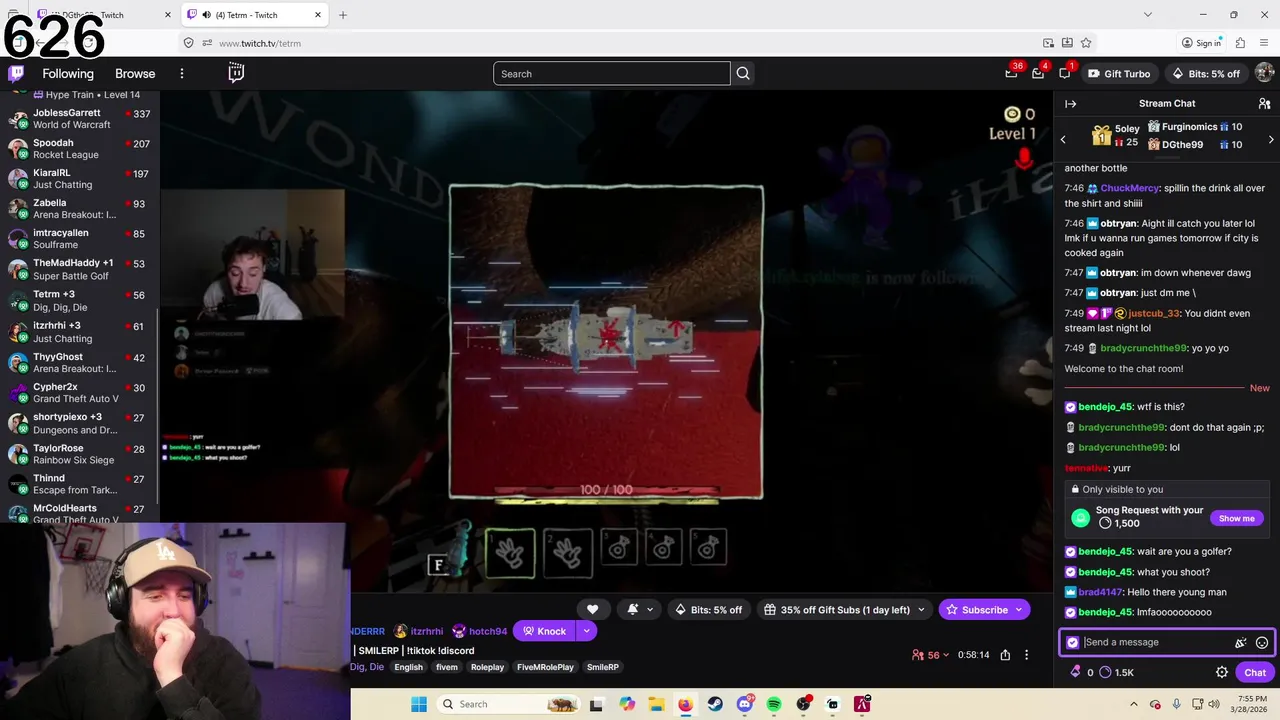Open the chat community users list
Screen dimensions: 1280x720
pos(1264,104)
